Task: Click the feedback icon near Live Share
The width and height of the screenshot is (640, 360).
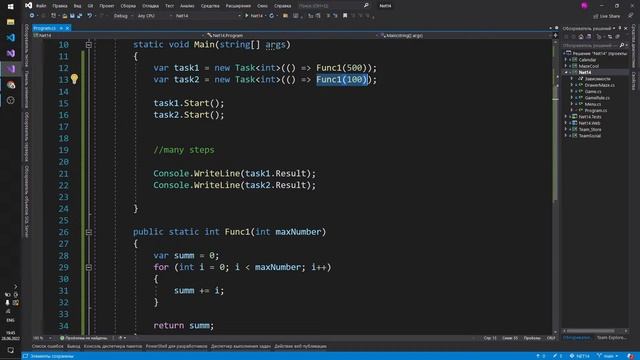Action: pyautogui.click(x=631, y=16)
